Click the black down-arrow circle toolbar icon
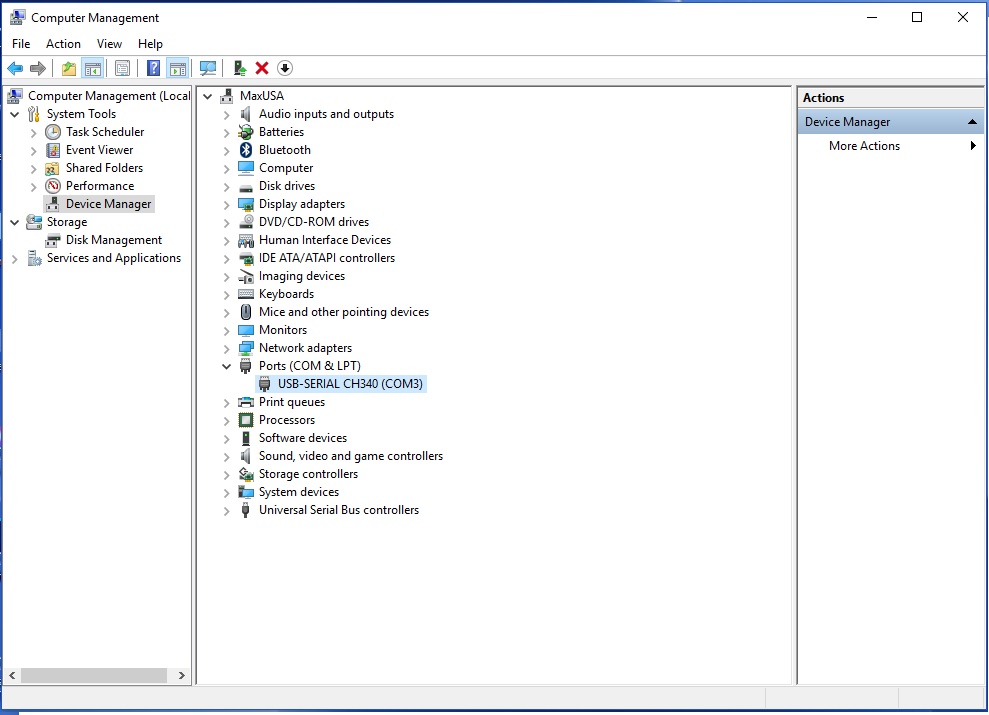Image resolution: width=989 pixels, height=715 pixels. [285, 68]
